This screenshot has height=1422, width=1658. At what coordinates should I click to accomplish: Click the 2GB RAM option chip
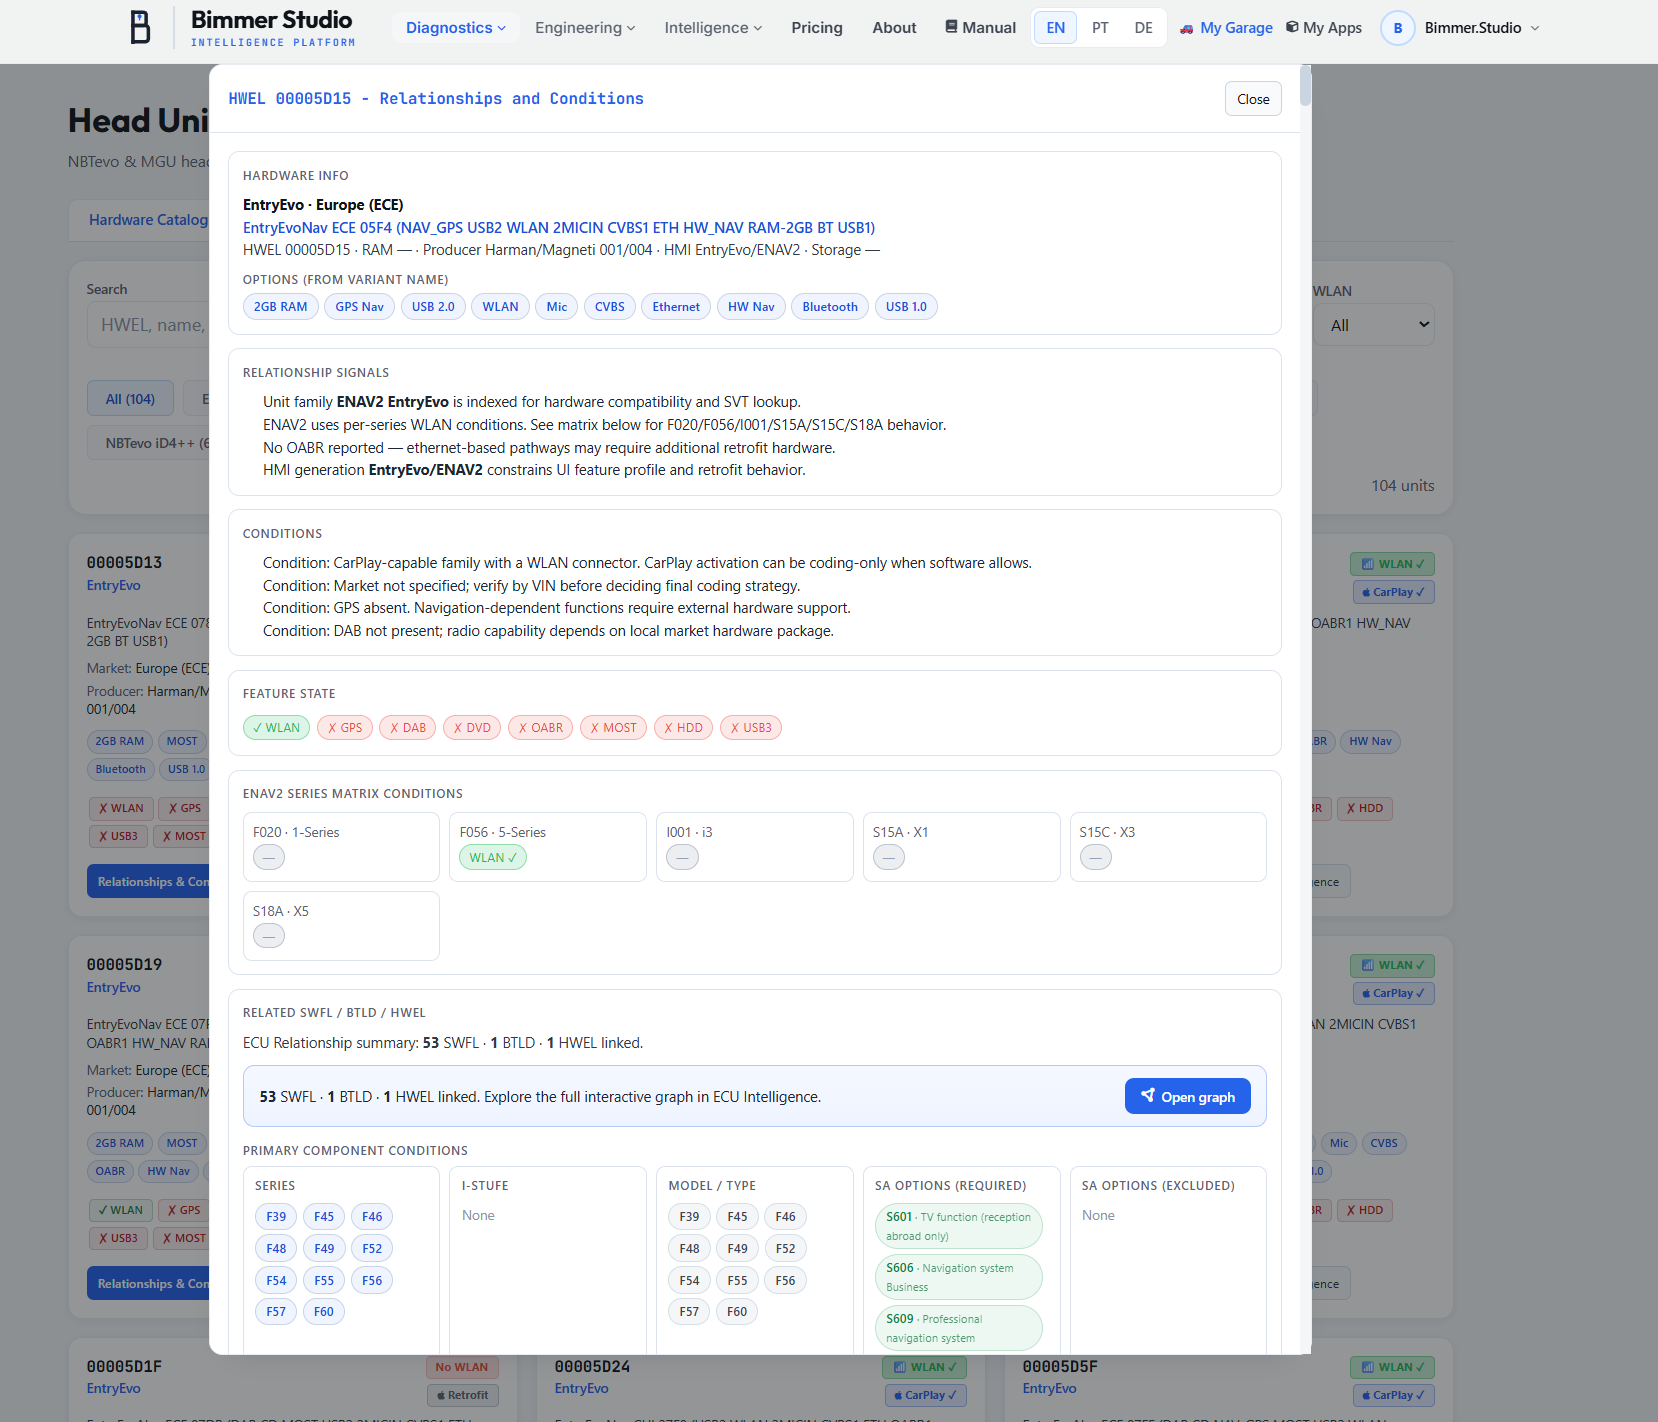[x=281, y=307]
